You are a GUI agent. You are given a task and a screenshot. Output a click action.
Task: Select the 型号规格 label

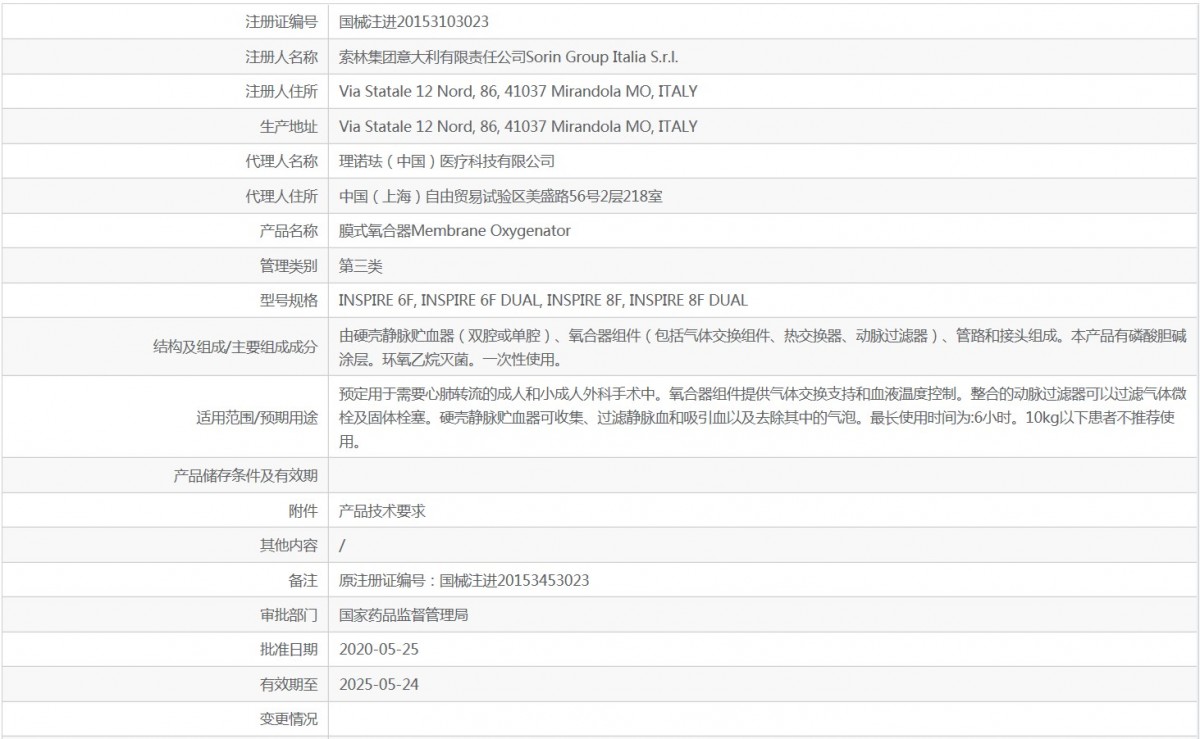click(289, 300)
